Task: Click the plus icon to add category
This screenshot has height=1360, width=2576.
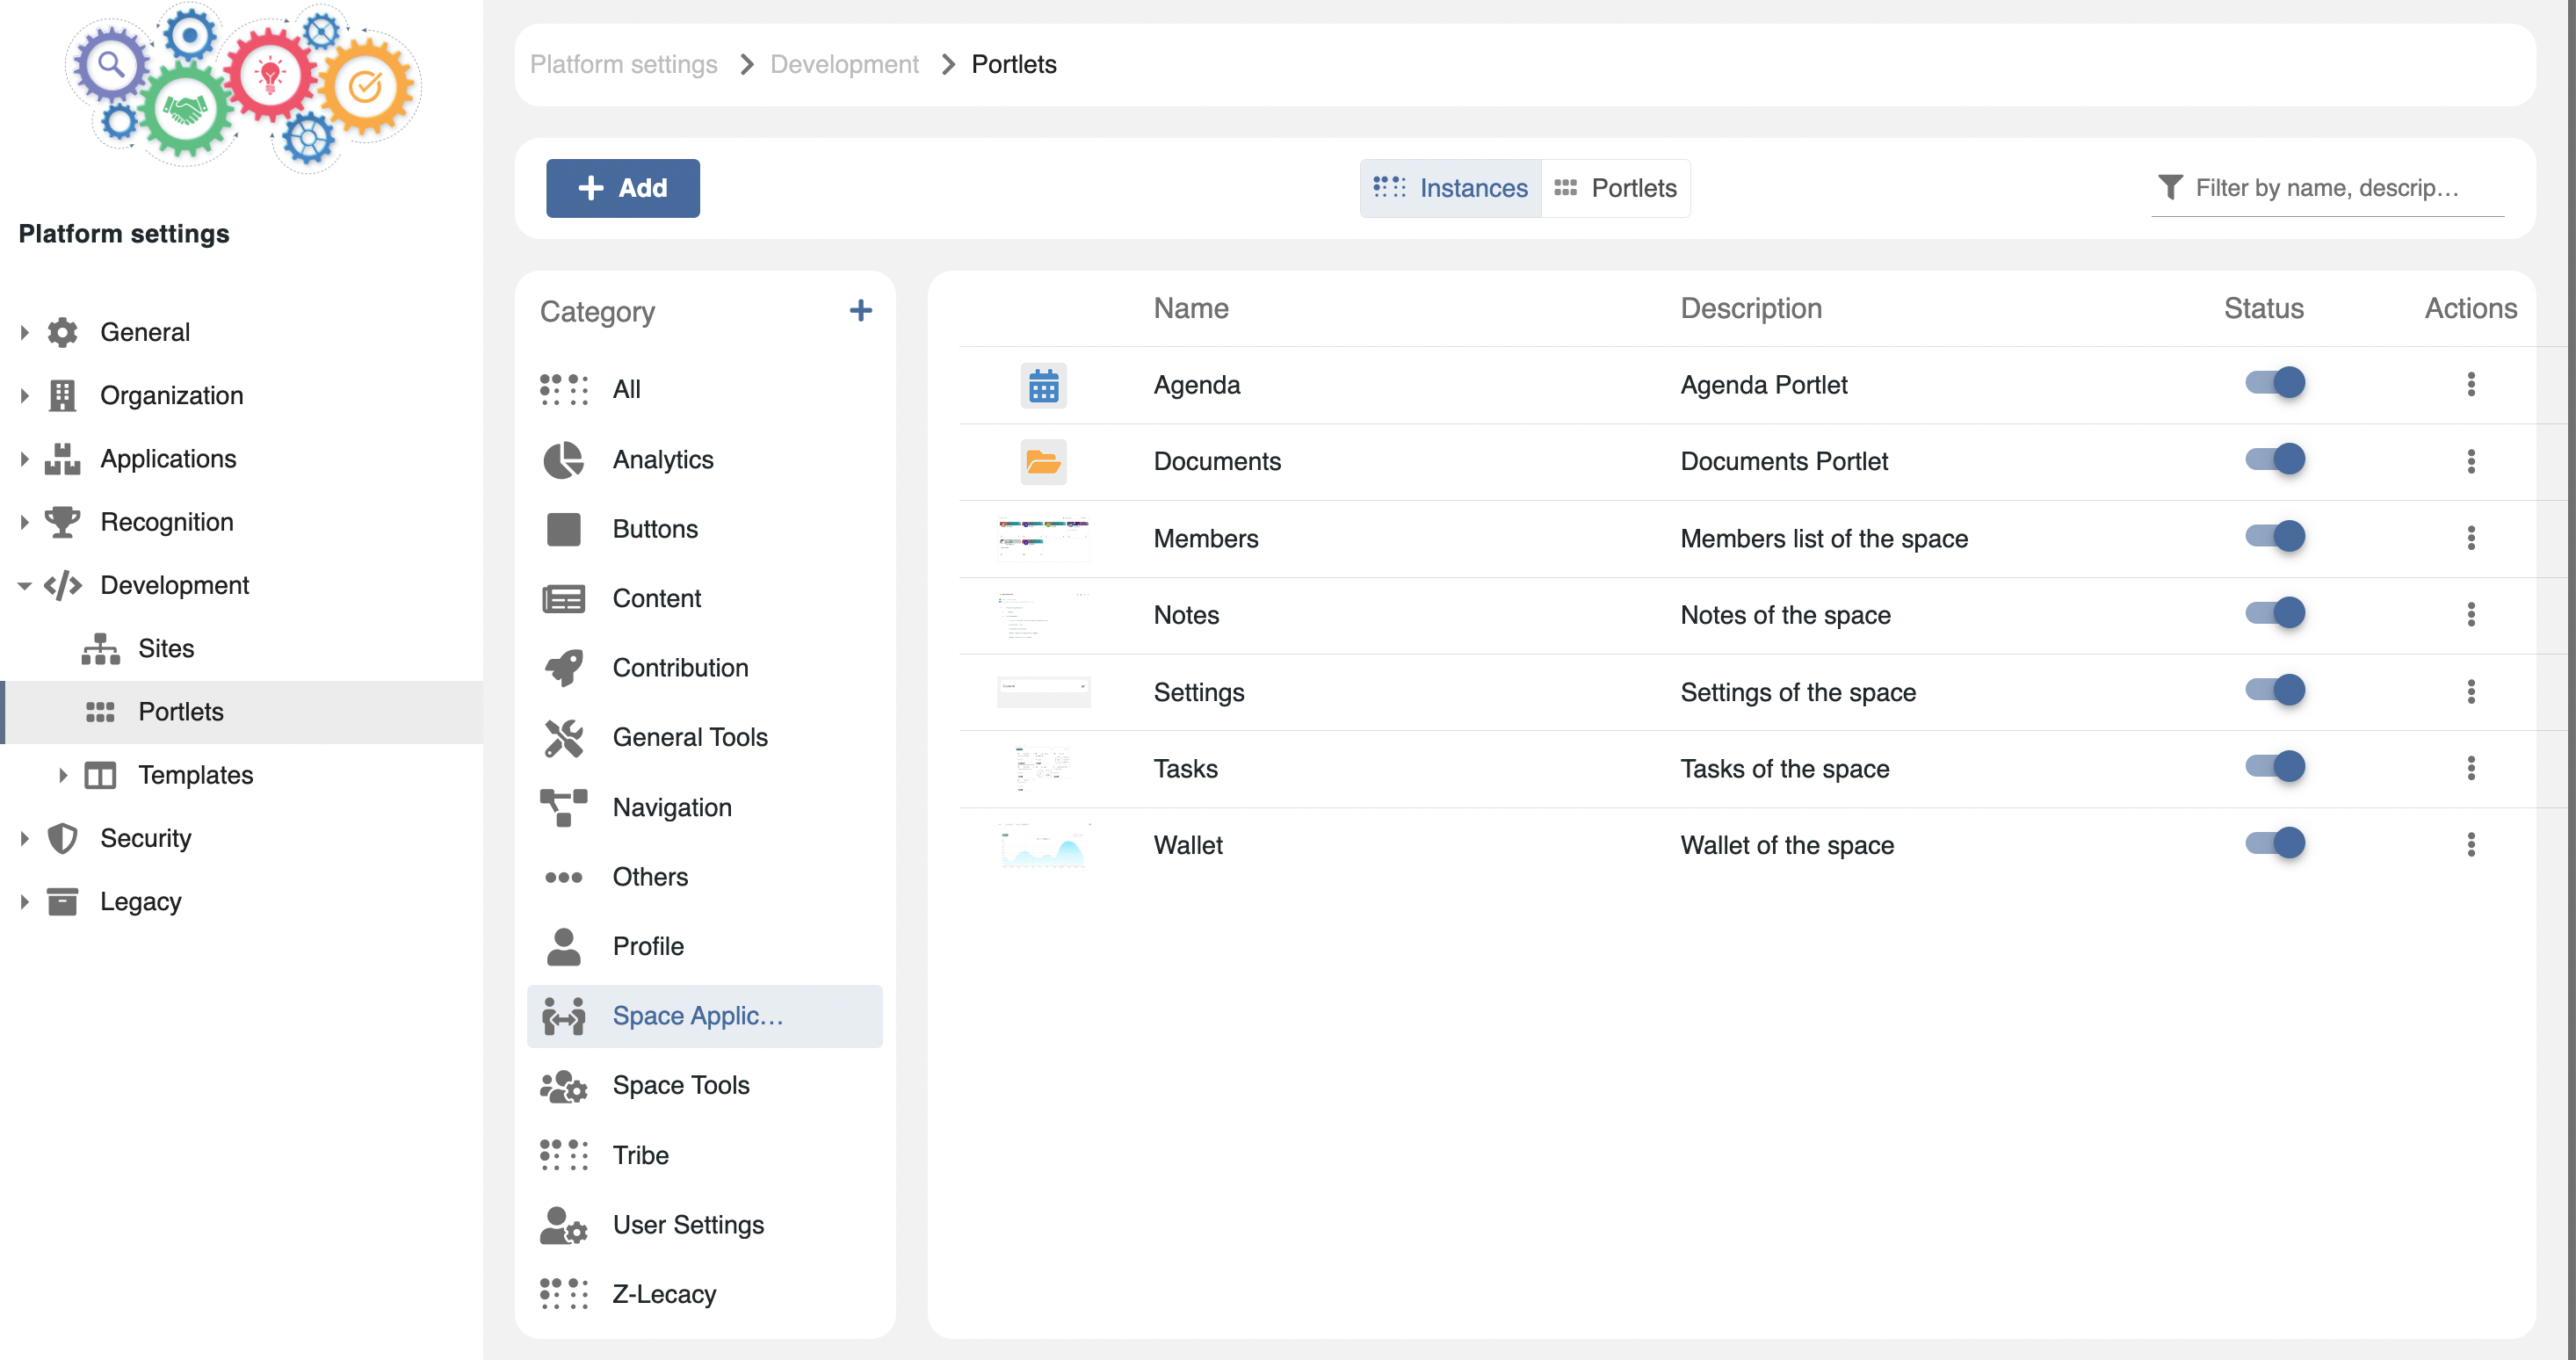Action: coord(860,311)
